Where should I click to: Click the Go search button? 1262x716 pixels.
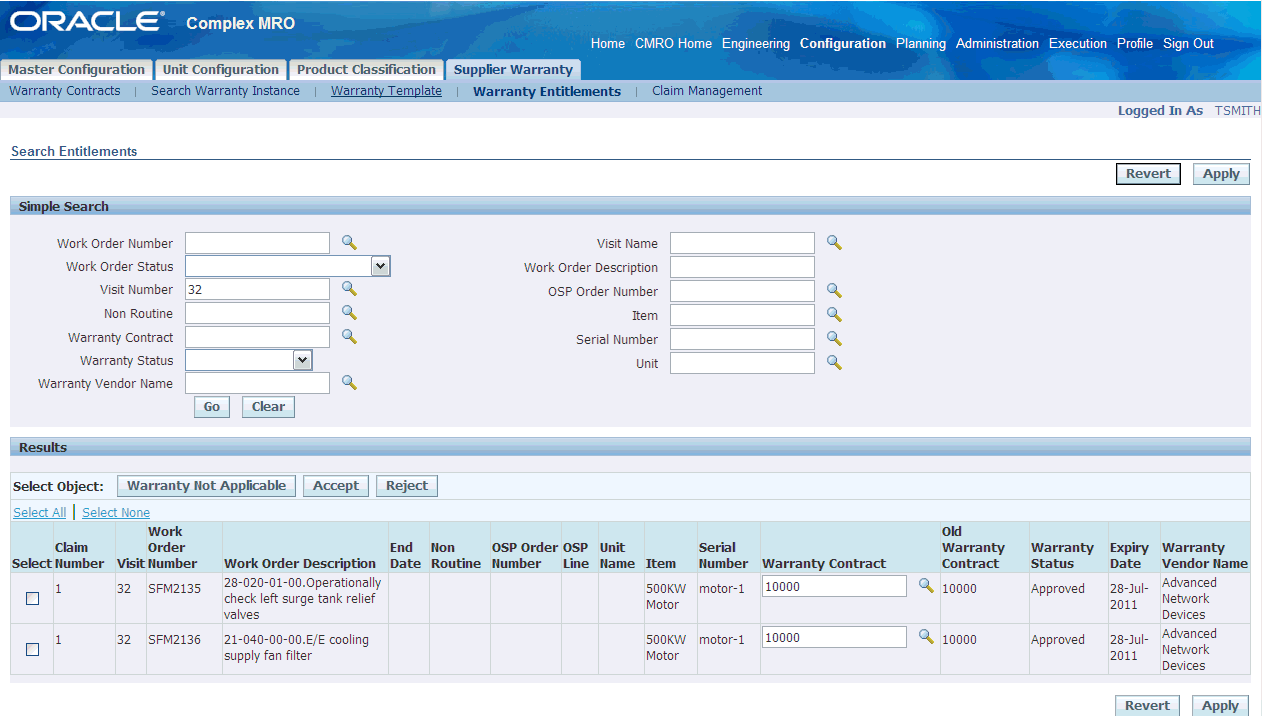click(212, 407)
